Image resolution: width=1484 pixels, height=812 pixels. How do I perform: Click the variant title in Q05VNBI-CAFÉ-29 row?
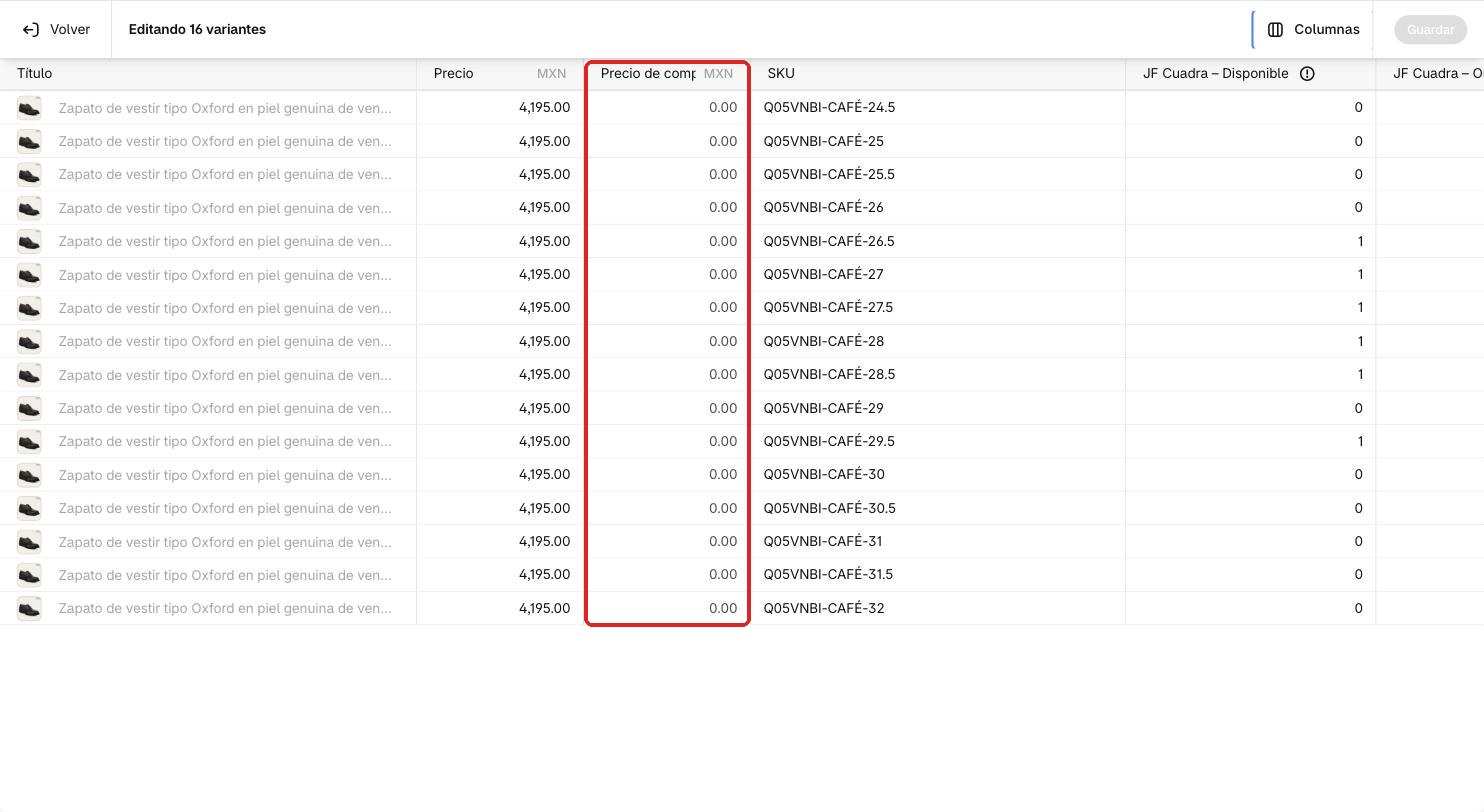point(225,408)
